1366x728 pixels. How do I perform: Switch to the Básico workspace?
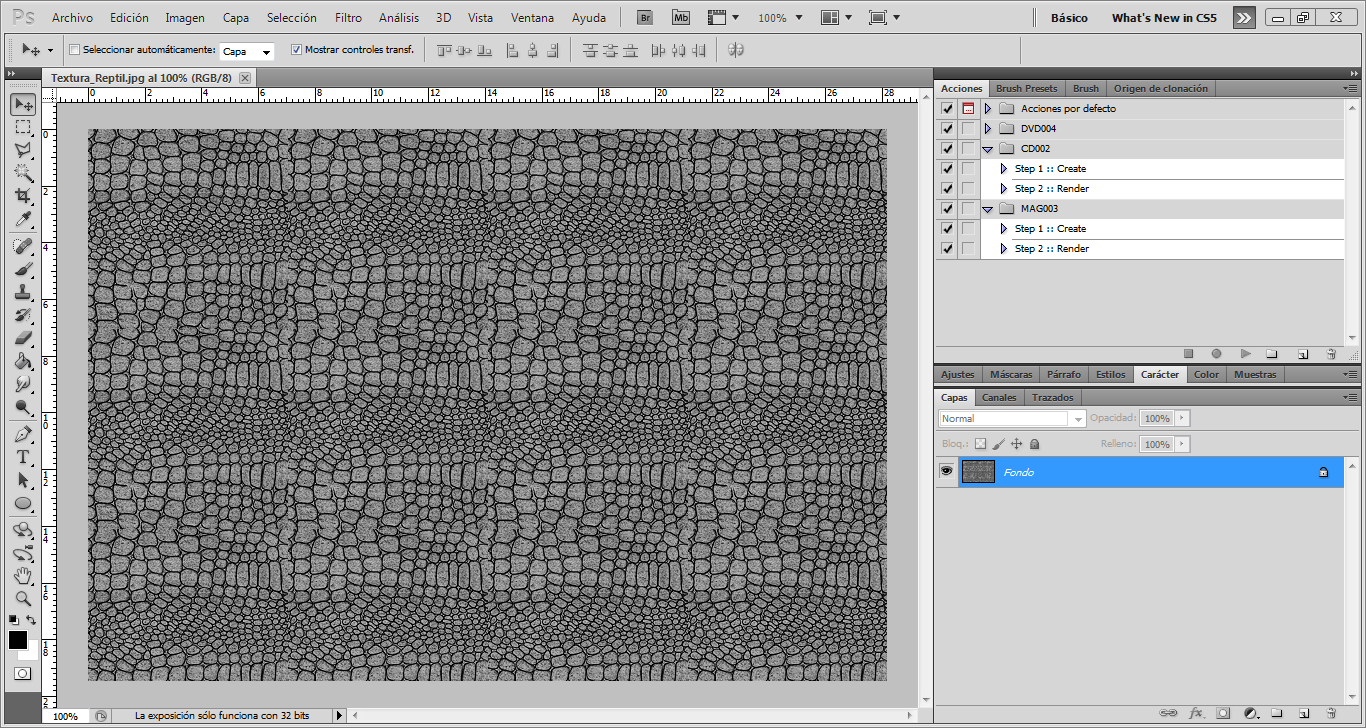(1069, 18)
